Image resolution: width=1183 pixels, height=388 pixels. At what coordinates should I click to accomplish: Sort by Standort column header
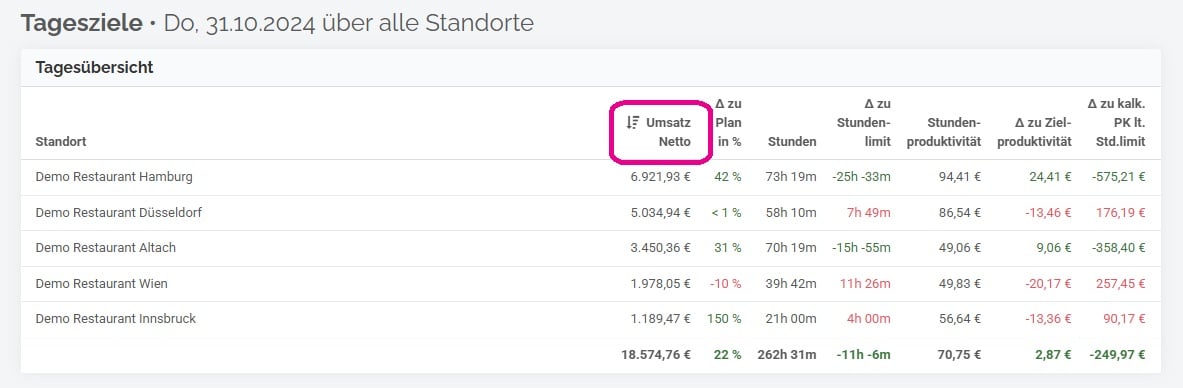tap(60, 141)
